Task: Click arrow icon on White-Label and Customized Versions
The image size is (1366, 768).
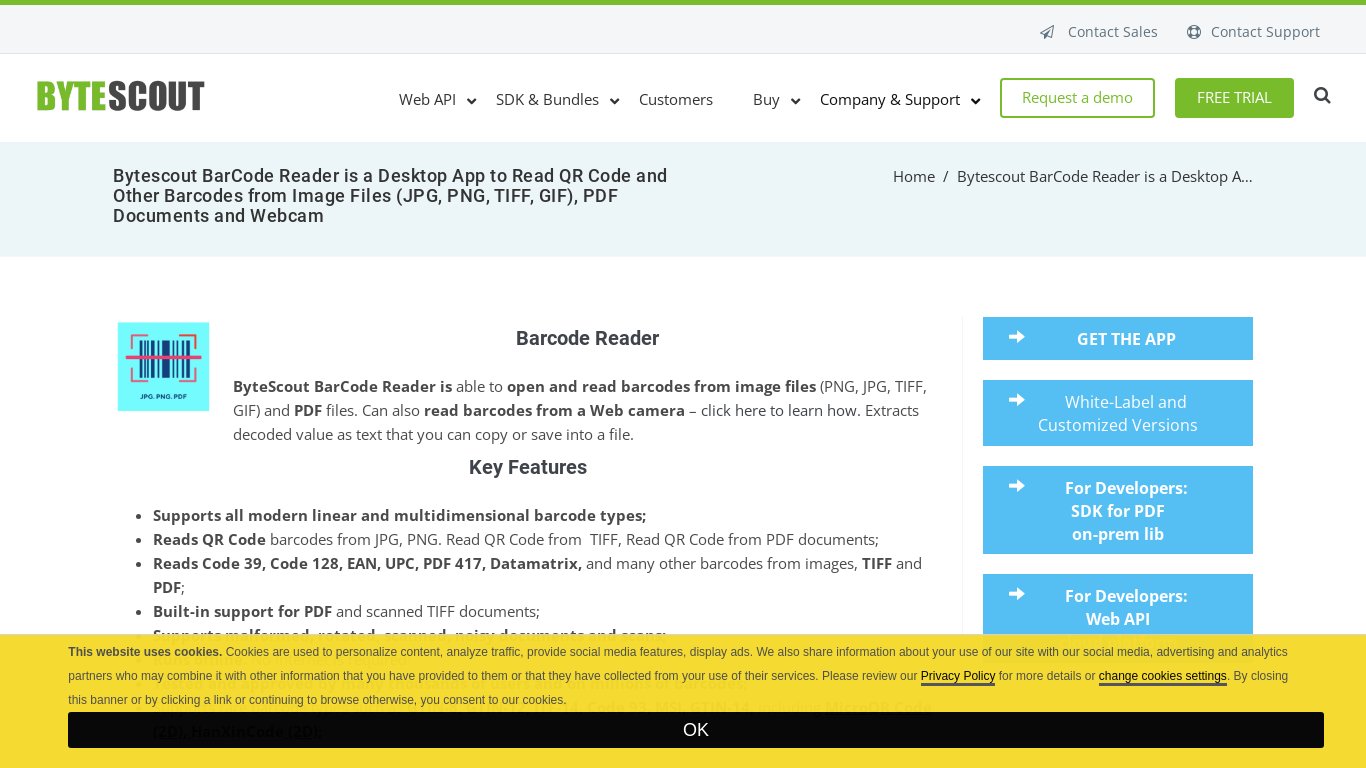Action: pos(1017,400)
